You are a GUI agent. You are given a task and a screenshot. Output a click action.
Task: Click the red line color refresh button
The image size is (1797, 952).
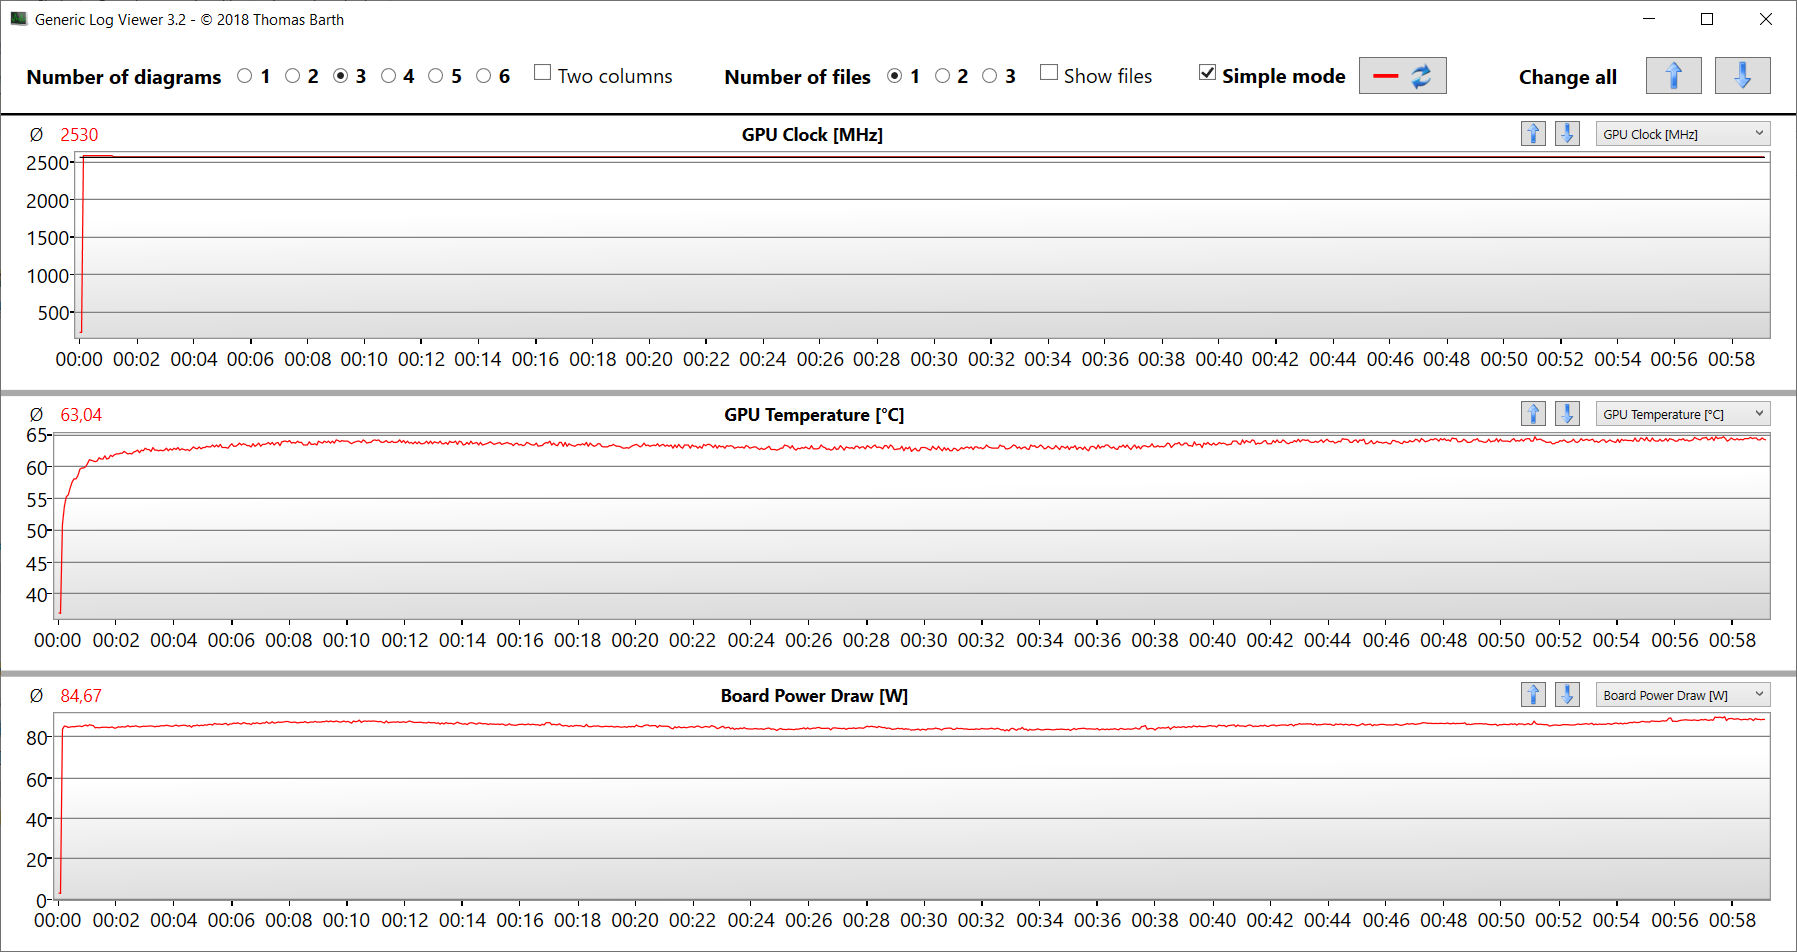pos(1402,76)
